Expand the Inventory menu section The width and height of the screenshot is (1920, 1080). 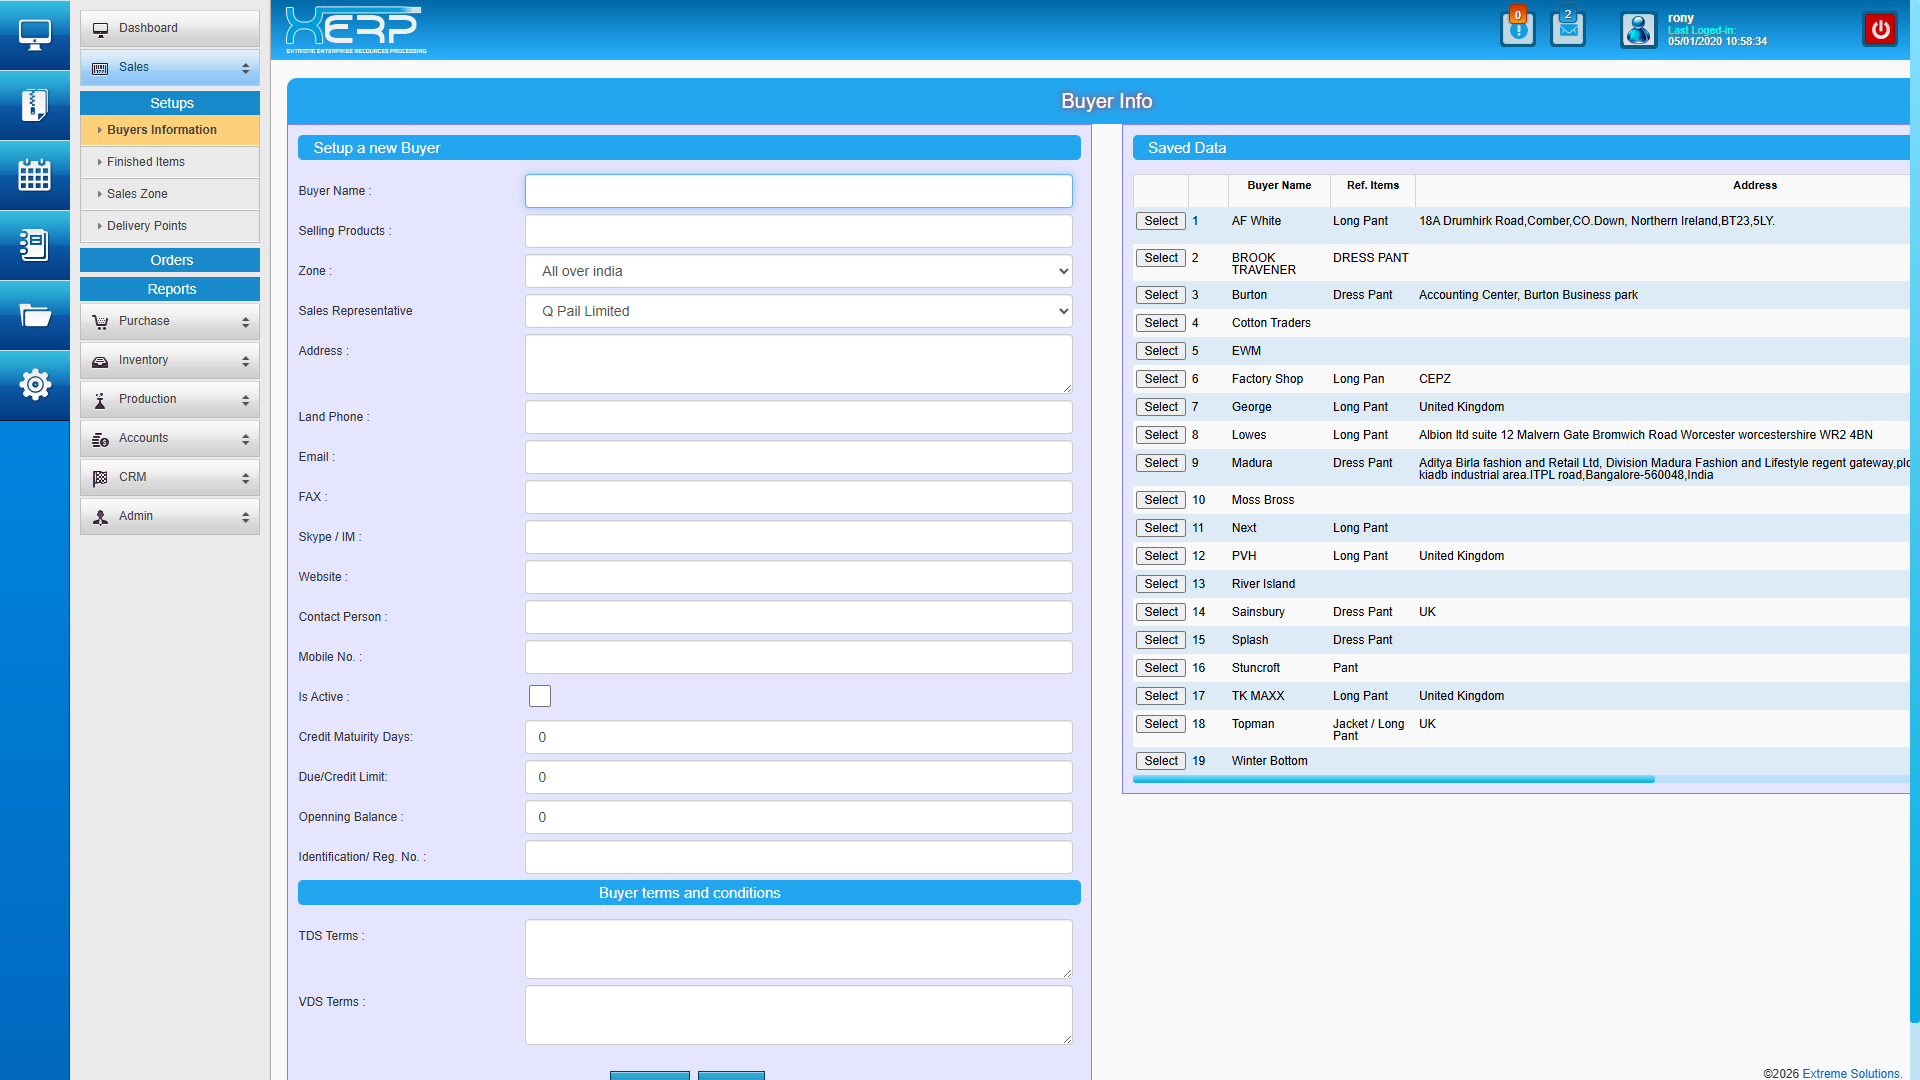[x=170, y=360]
